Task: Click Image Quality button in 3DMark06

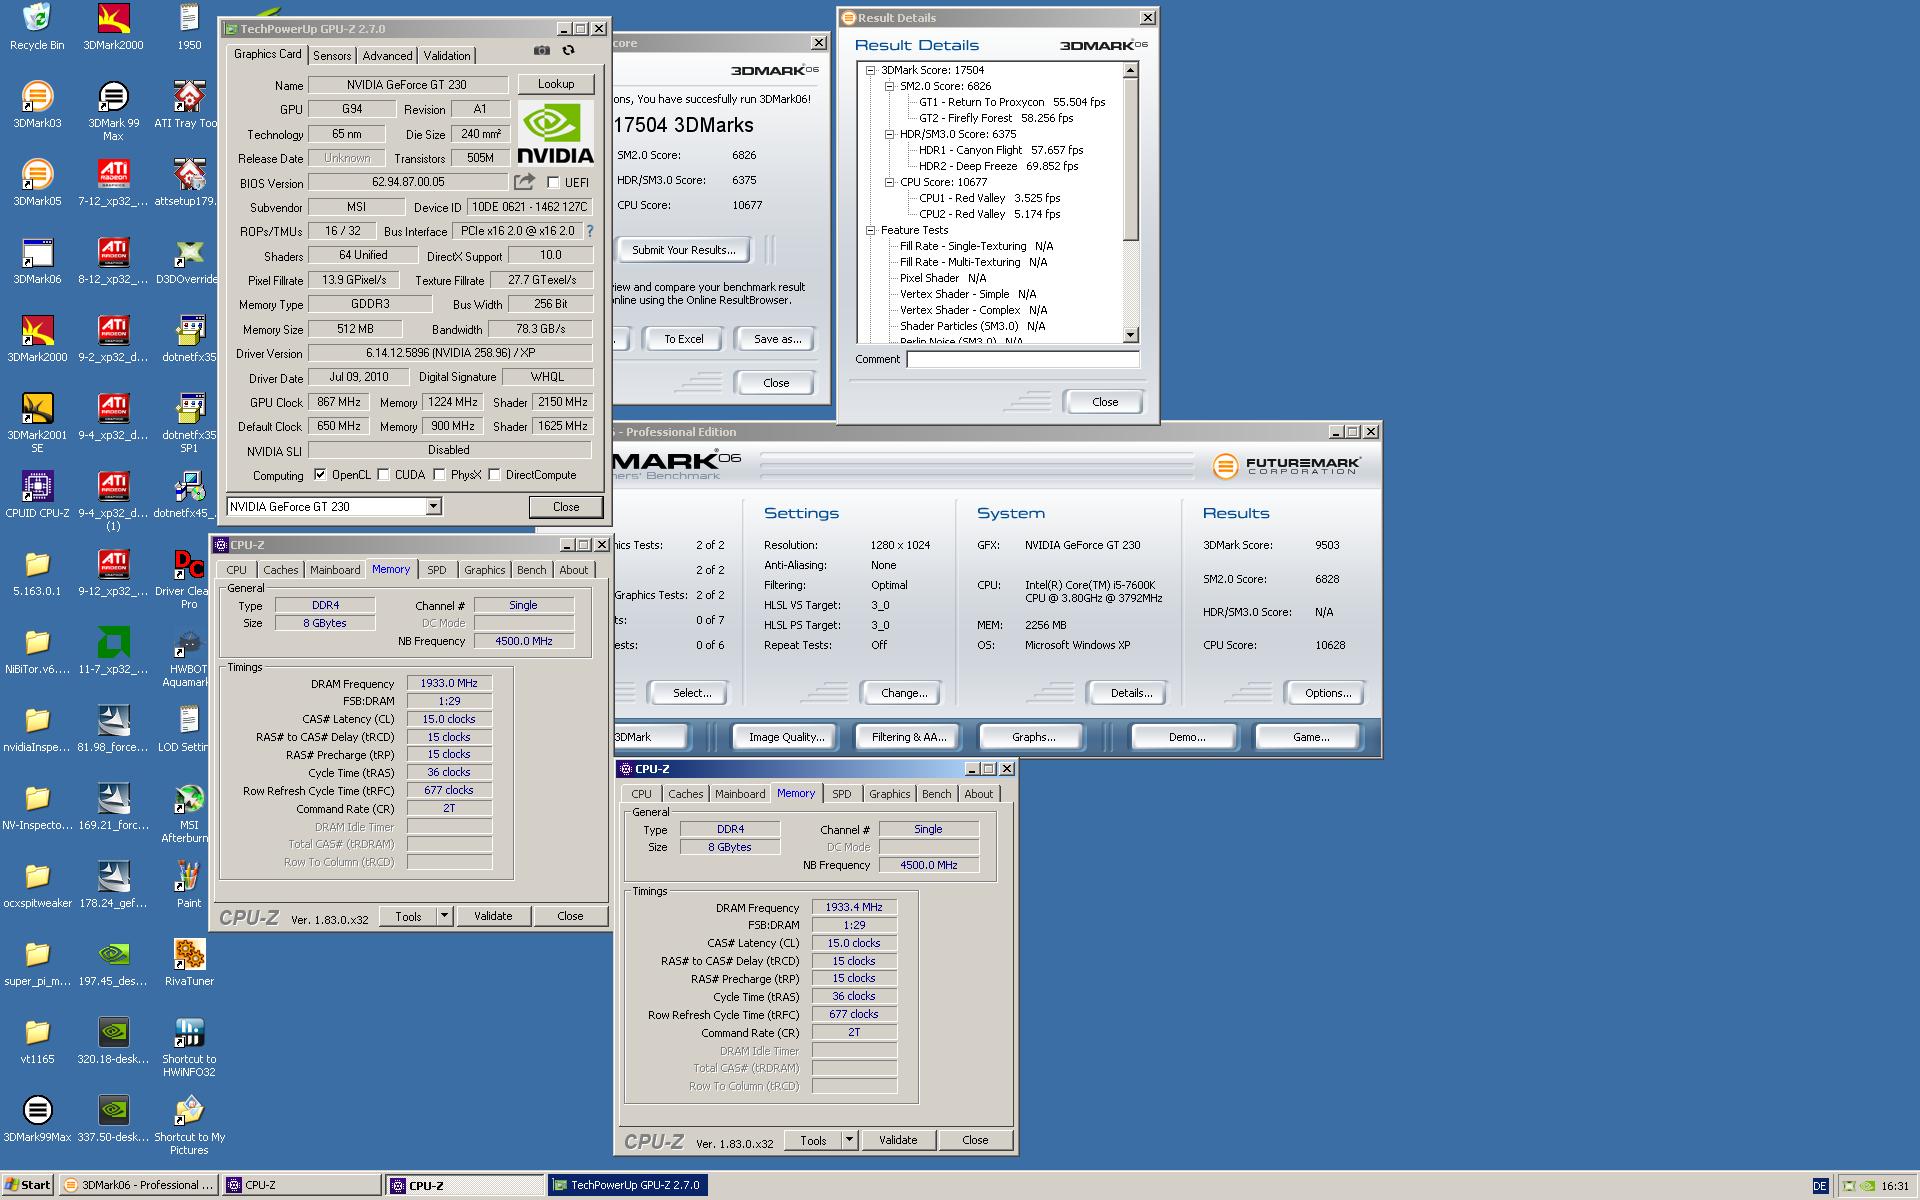Action: pos(787,737)
